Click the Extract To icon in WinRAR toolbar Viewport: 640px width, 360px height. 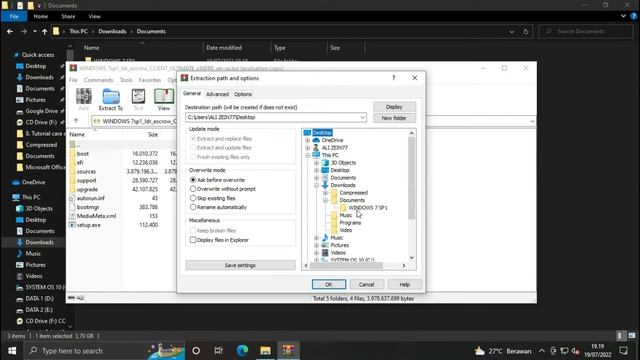(111, 100)
